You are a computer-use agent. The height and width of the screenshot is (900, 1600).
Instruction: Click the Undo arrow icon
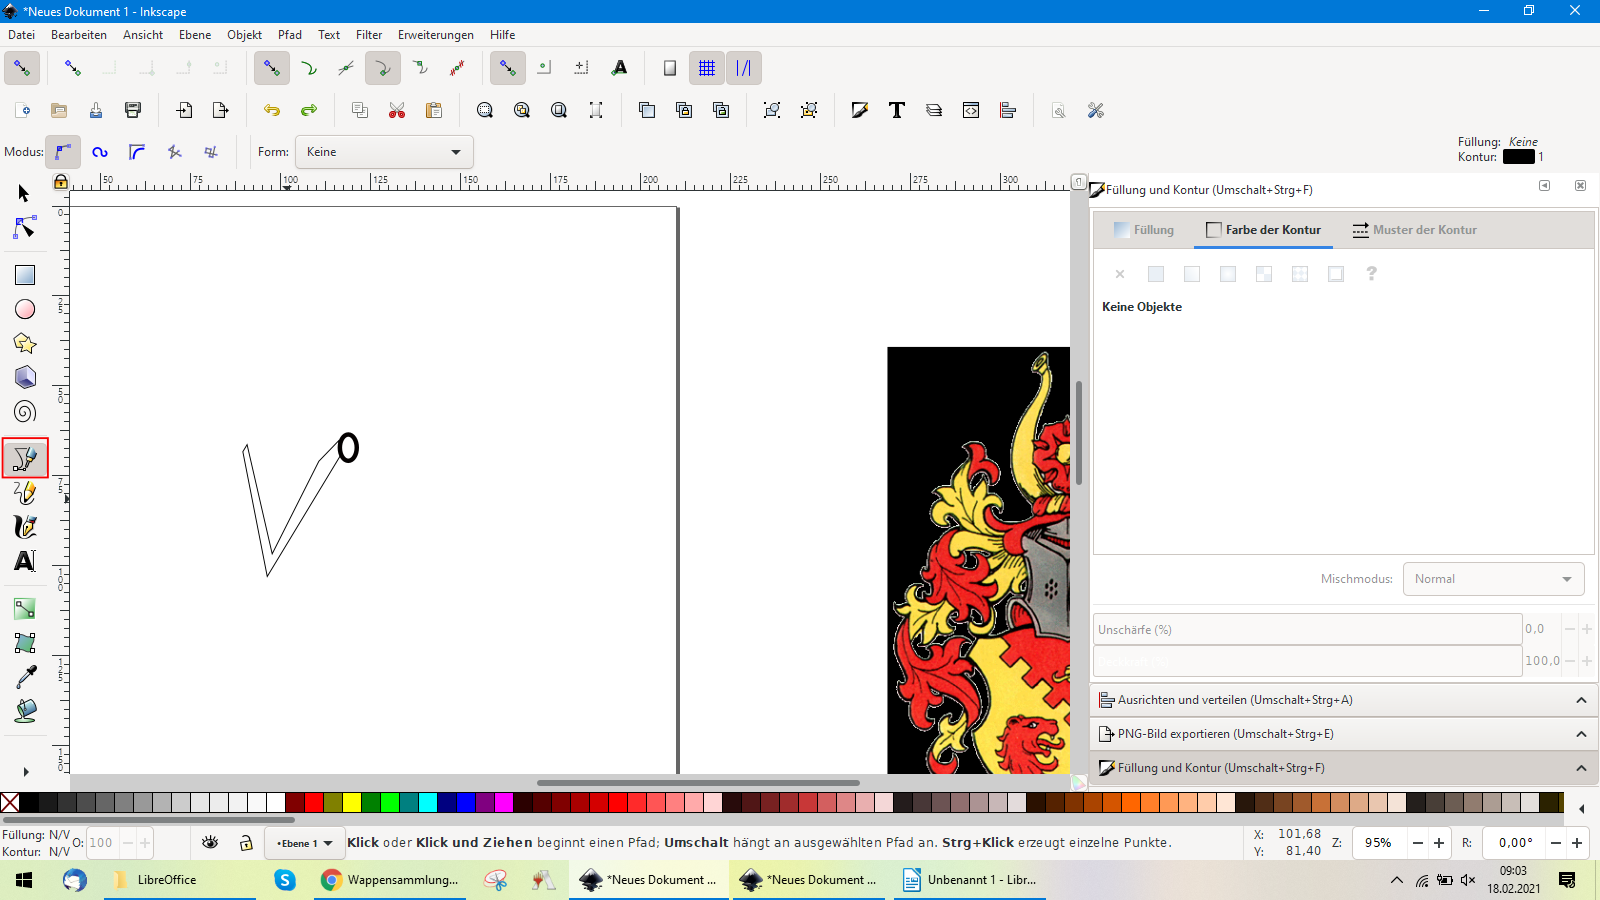(272, 110)
